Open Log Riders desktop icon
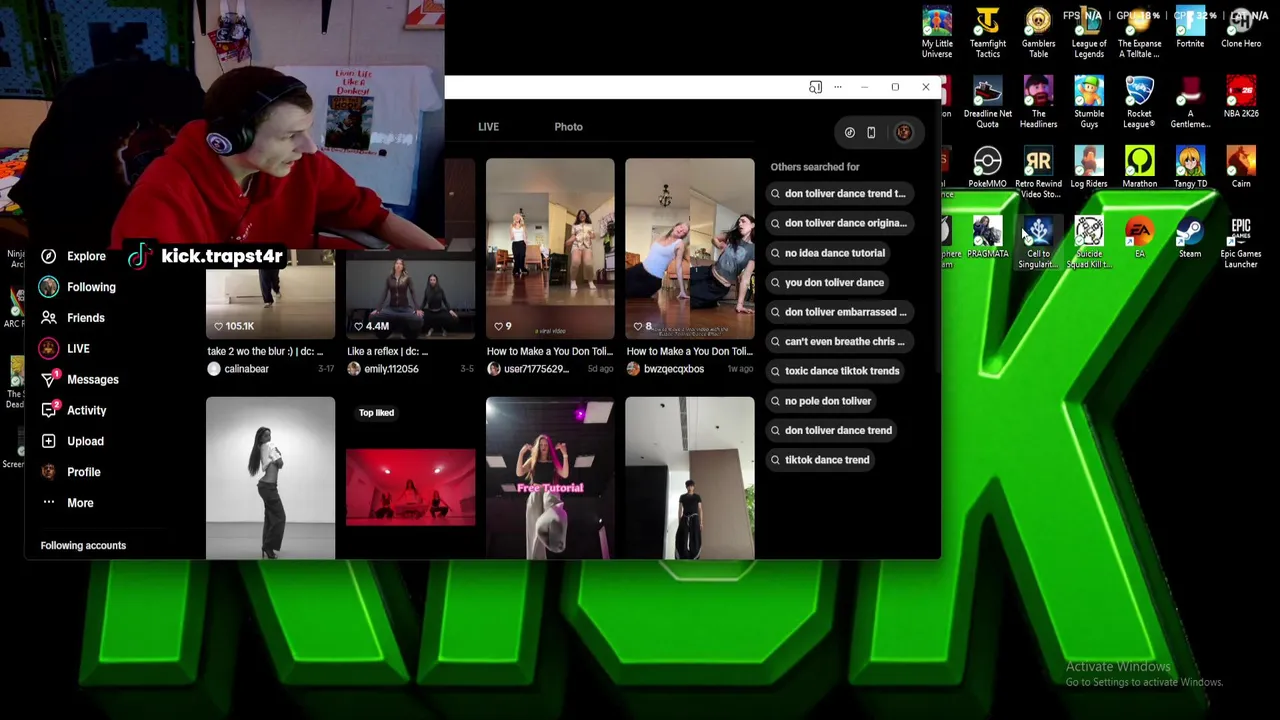 click(1089, 168)
